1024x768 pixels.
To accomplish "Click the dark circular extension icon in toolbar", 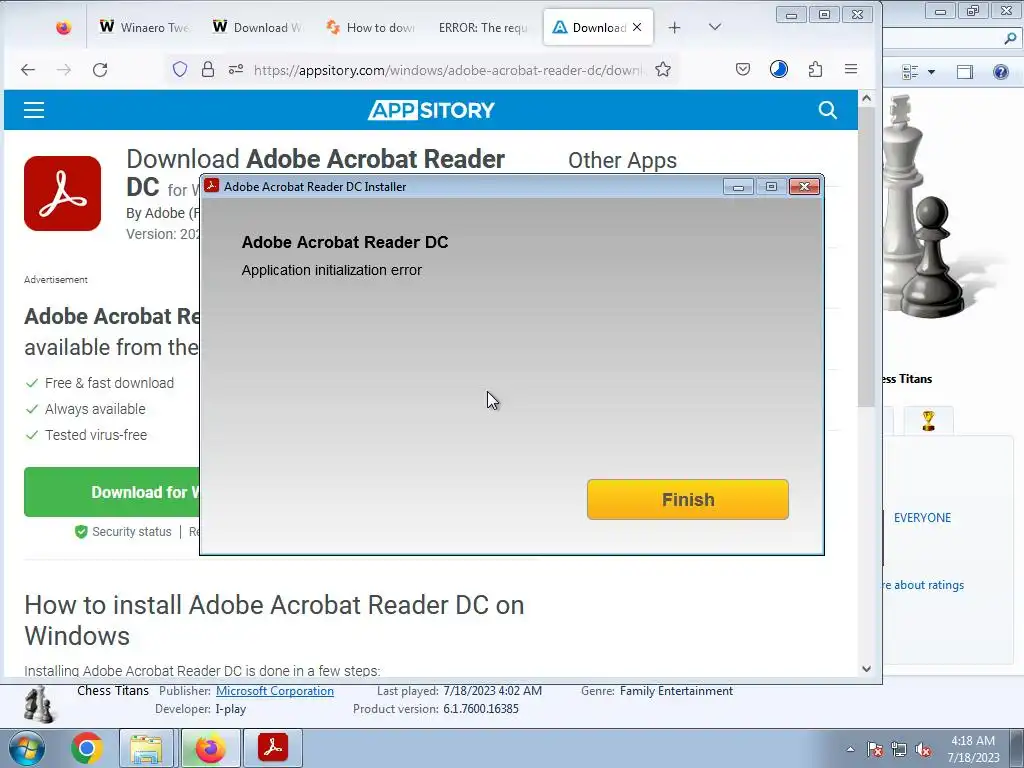I will [x=778, y=69].
